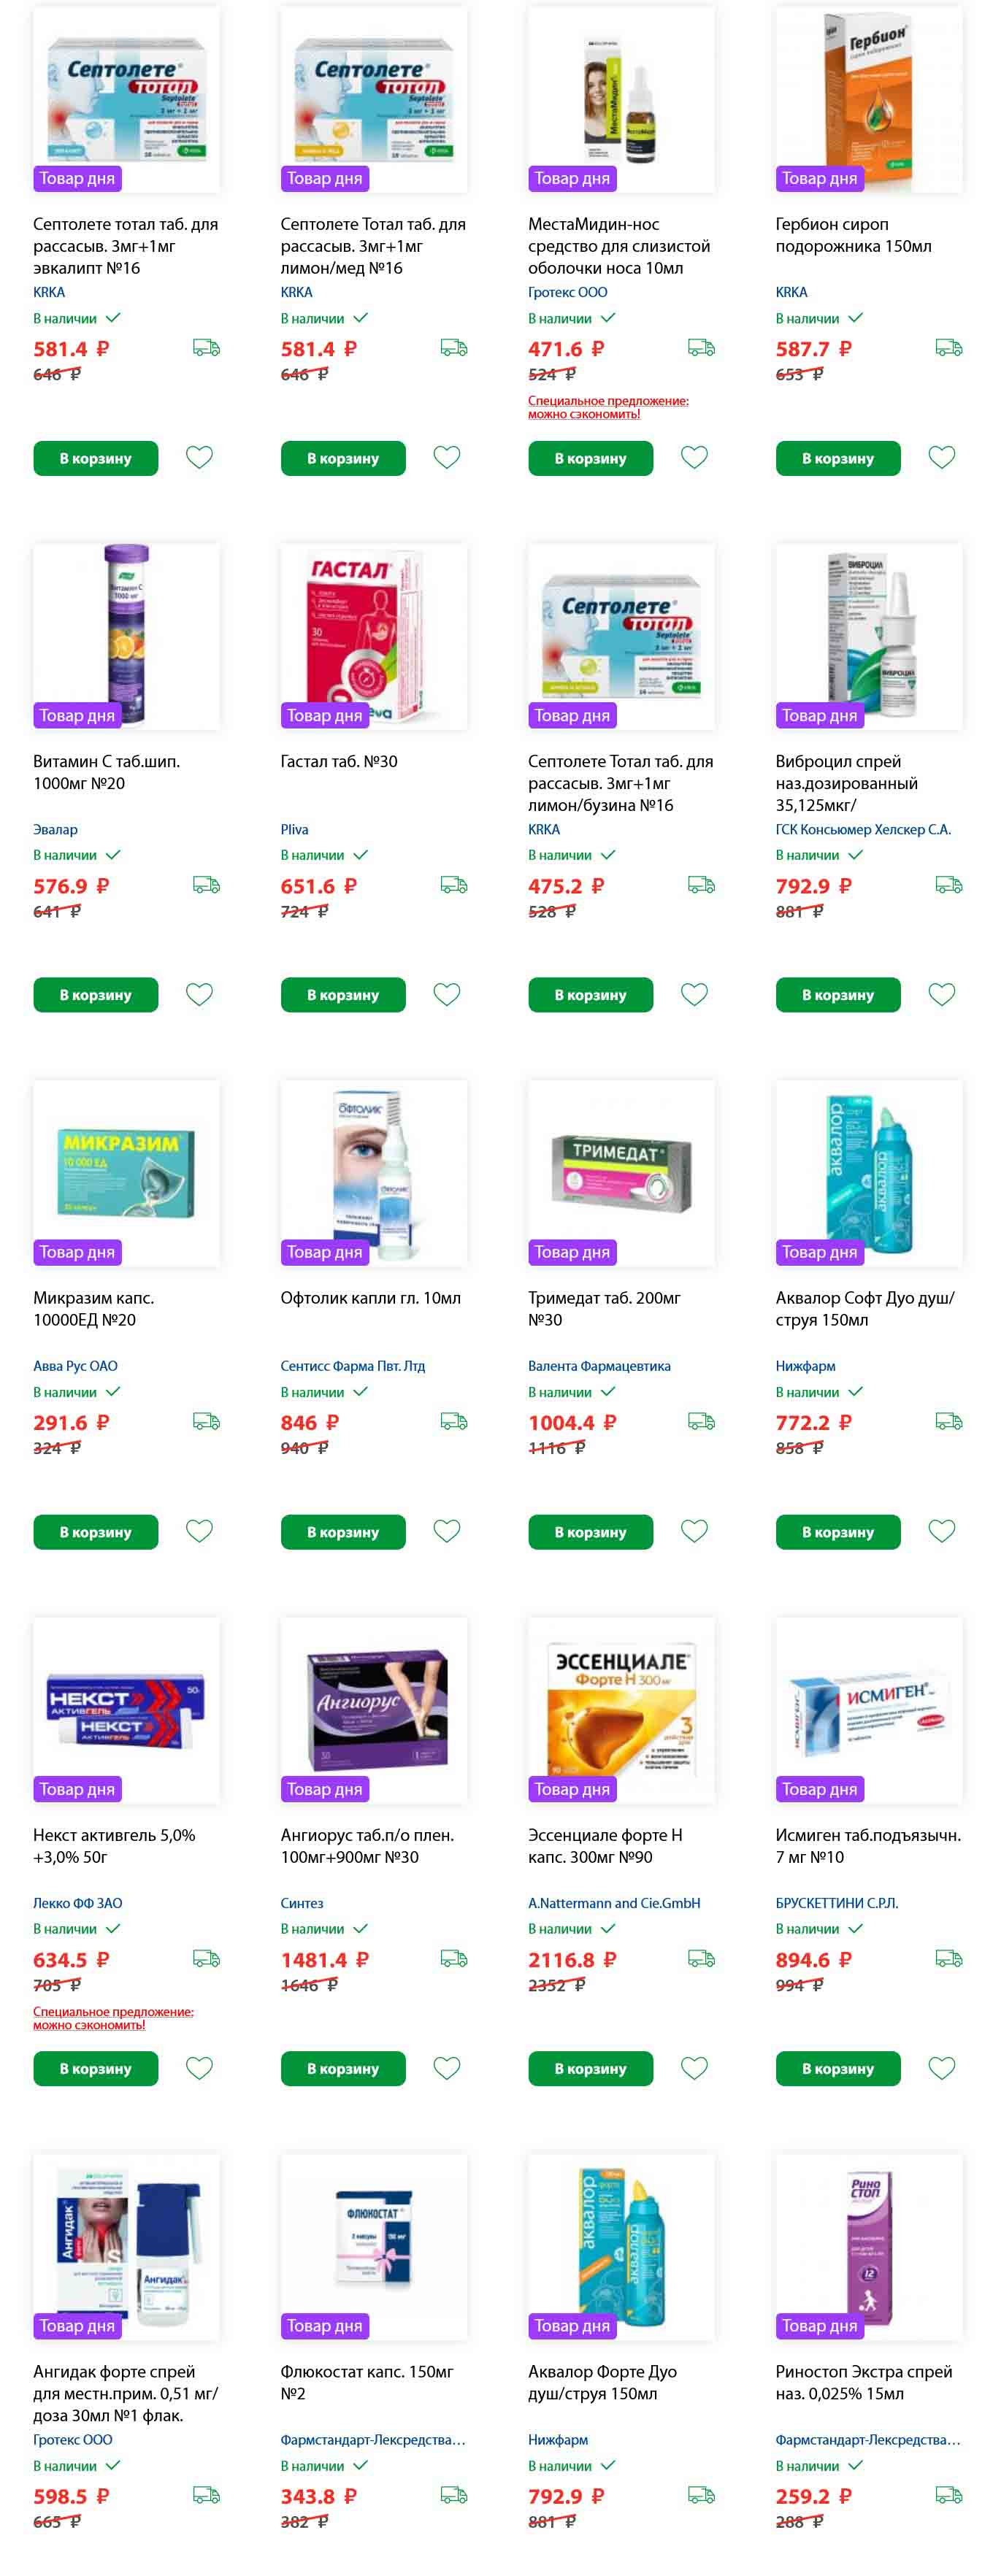993x2576 pixels.
Task: Toggle favorite heart on Виброцил спрей
Action: 941,994
